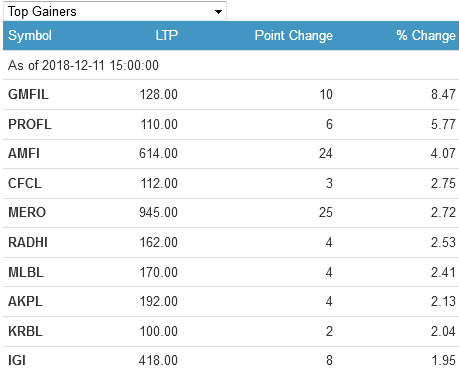Open the MERO symbol
459x369 pixels.
click(27, 212)
